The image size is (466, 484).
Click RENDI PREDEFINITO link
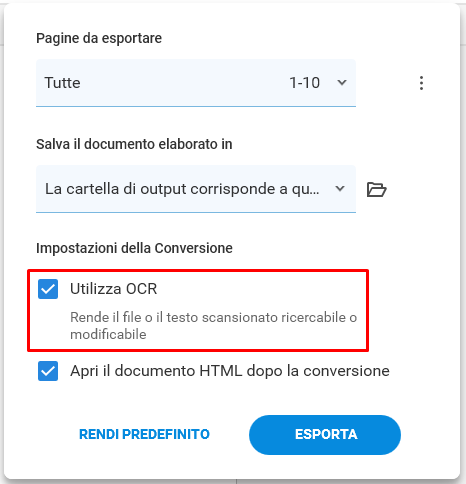[x=144, y=434]
